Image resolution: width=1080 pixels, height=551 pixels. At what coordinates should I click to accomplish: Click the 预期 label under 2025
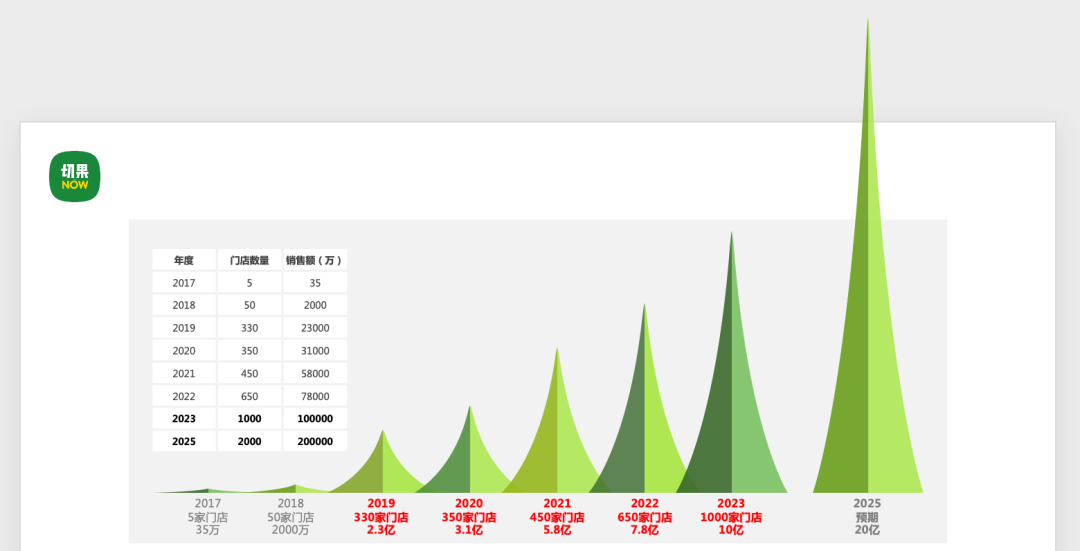867,517
